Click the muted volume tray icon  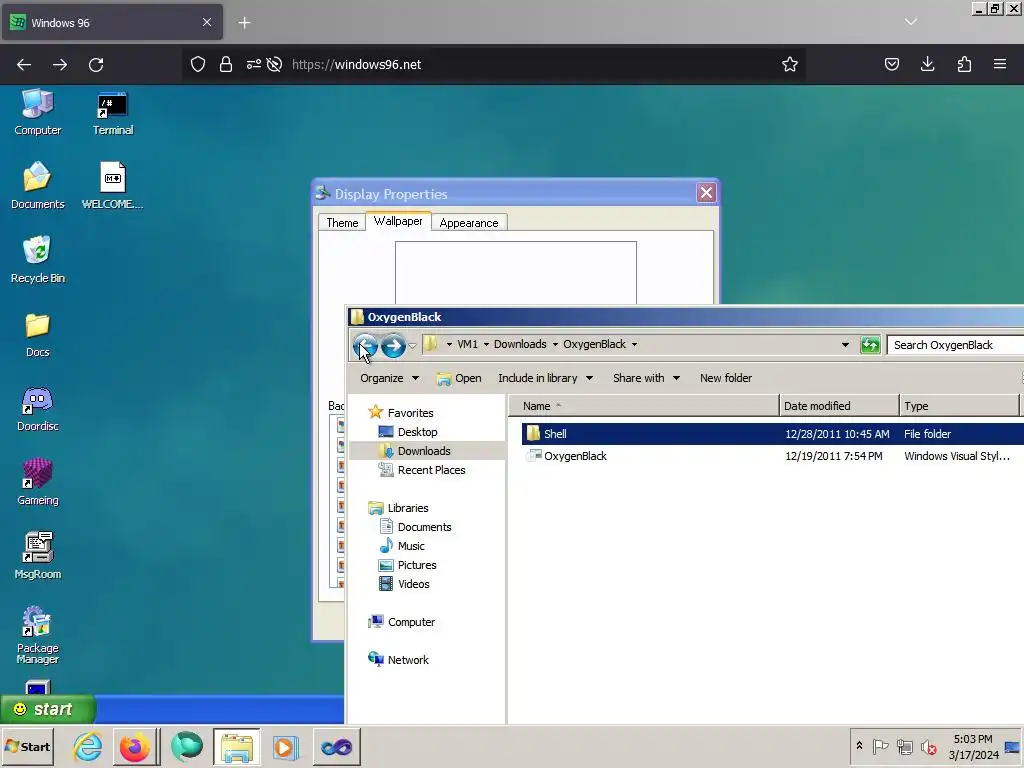tap(929, 746)
